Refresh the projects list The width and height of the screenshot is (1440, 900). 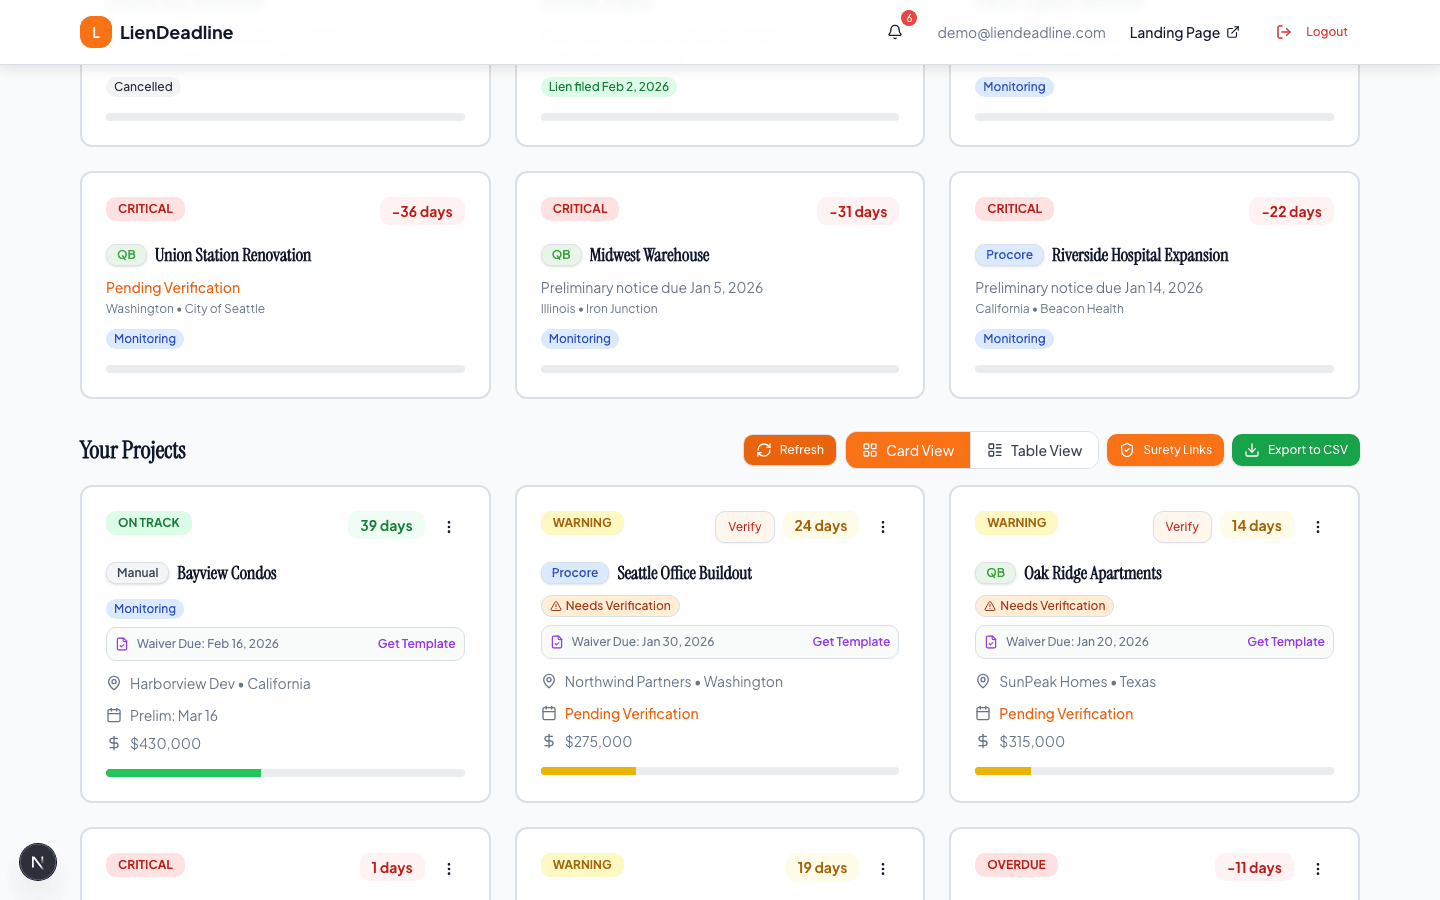tap(789, 450)
